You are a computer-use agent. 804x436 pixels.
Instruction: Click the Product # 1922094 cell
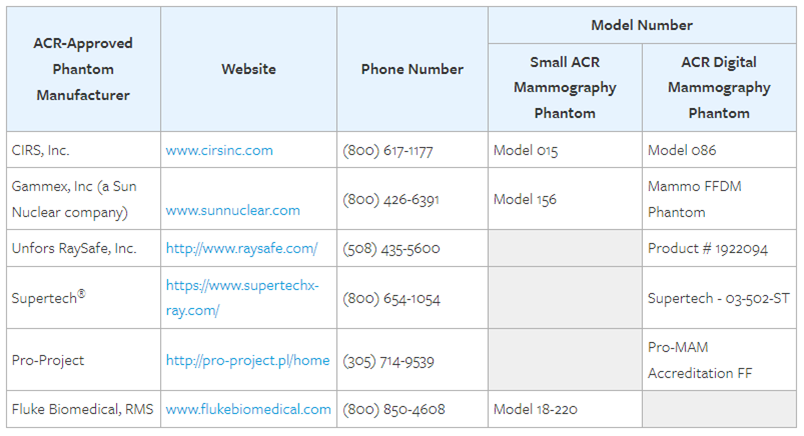point(707,248)
